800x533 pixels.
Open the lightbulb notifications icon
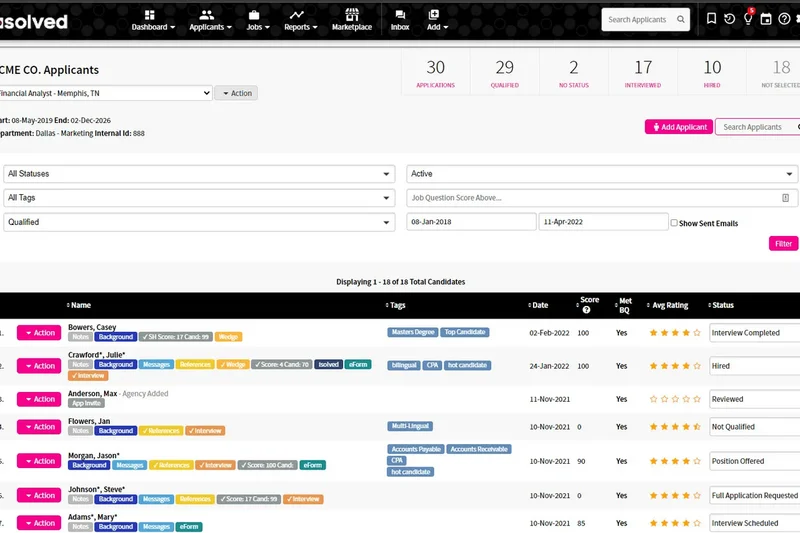(747, 19)
